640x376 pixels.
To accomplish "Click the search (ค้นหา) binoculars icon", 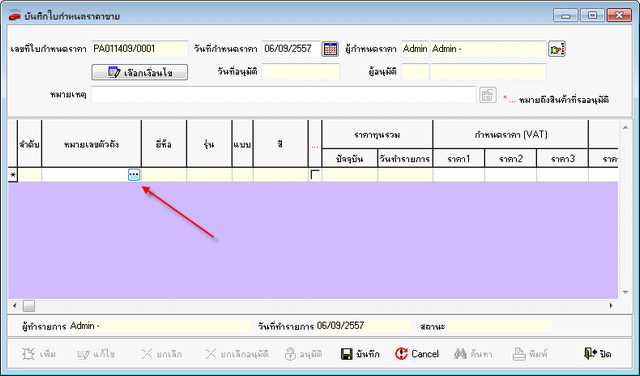I will pyautogui.click(x=460, y=354).
